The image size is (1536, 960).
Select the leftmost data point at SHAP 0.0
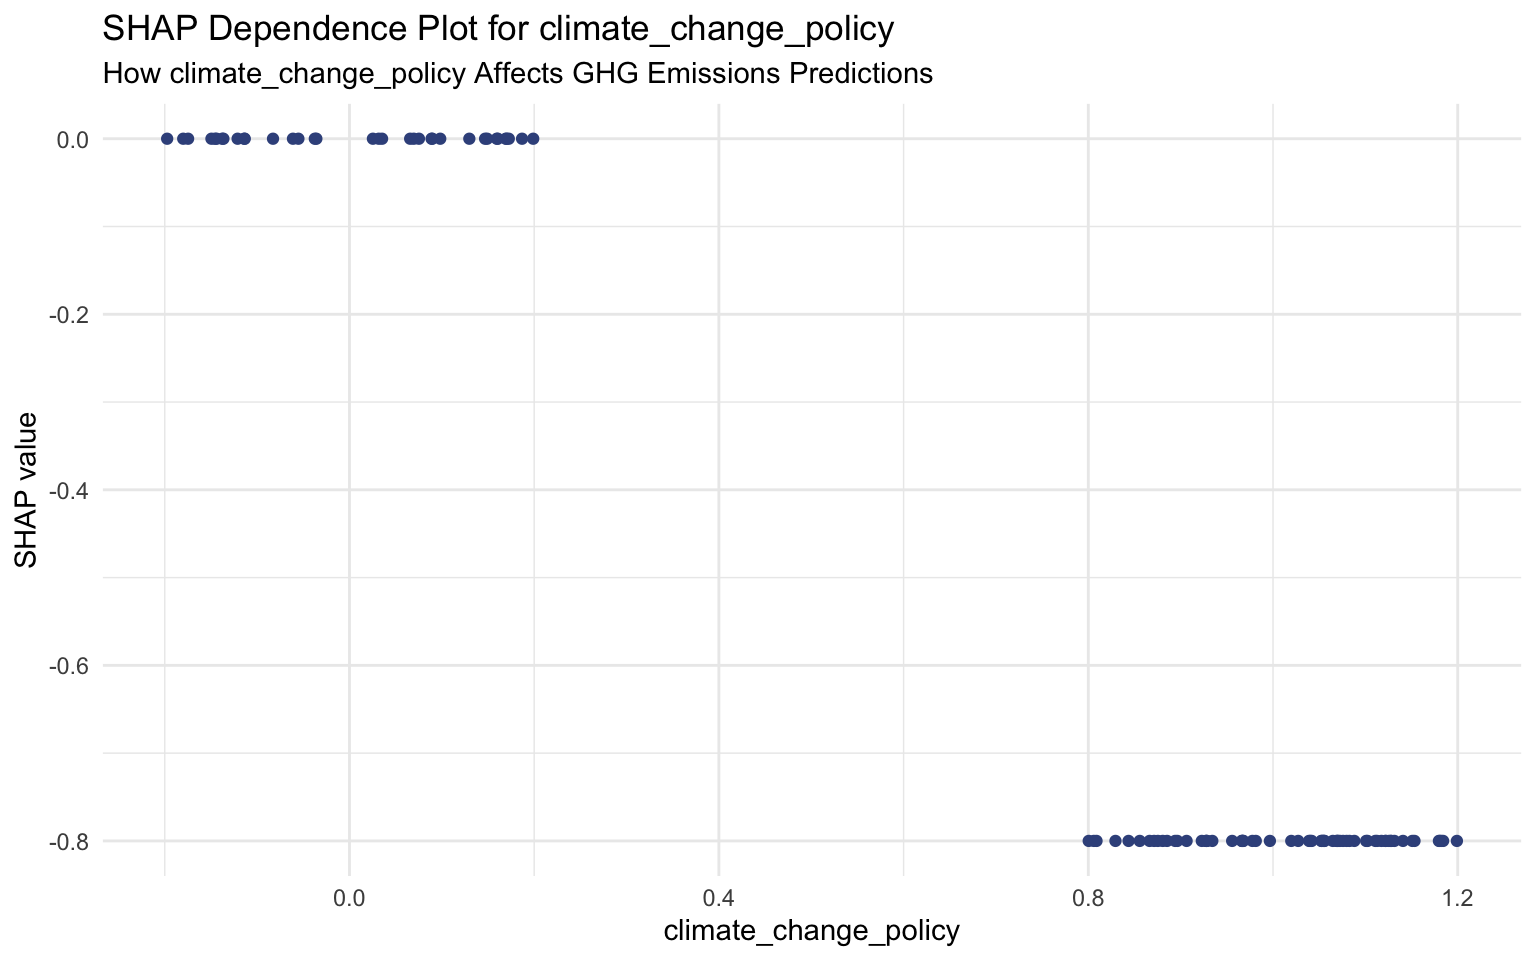point(167,139)
